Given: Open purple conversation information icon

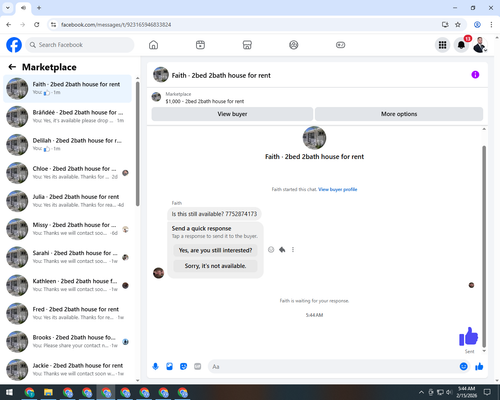Looking at the screenshot, I should point(475,75).
